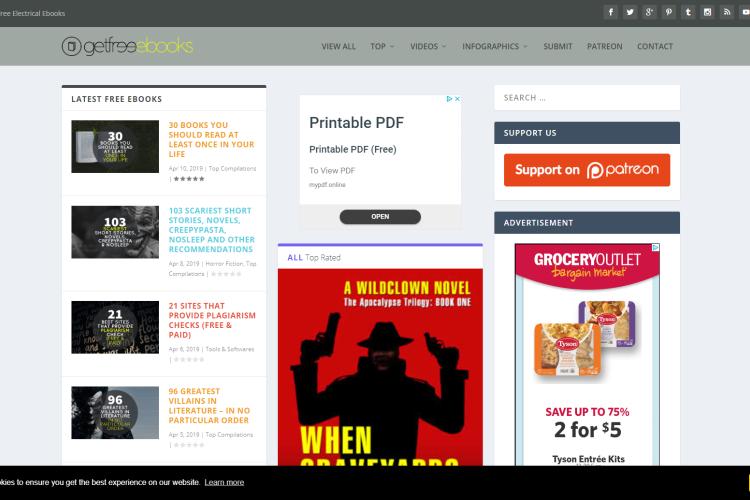Screen dimensions: 750x500
Task: Open '21 Sites That Provide Plagiarism Checks' title
Action: 212,320
